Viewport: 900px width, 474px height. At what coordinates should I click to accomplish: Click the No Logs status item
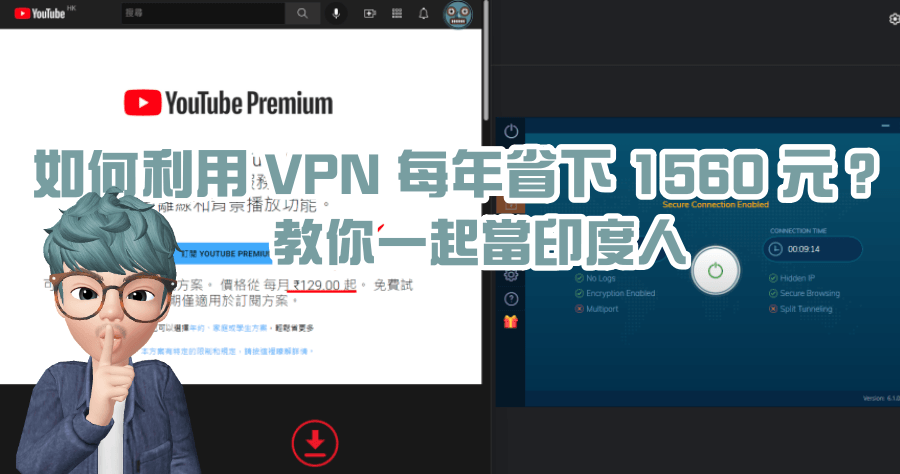595,278
